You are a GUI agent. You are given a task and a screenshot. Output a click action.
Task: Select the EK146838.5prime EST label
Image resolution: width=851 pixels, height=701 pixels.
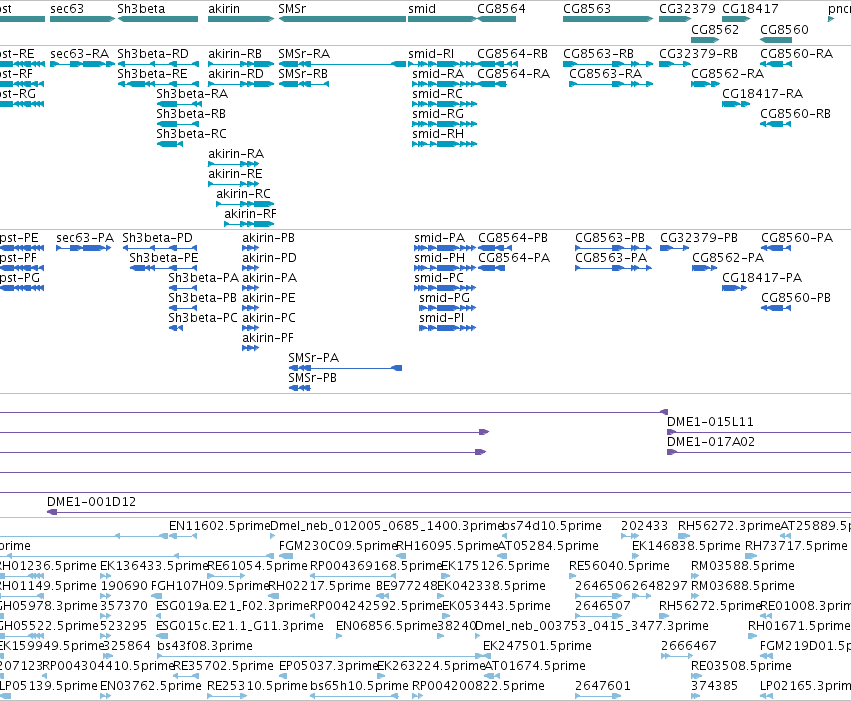pos(686,545)
